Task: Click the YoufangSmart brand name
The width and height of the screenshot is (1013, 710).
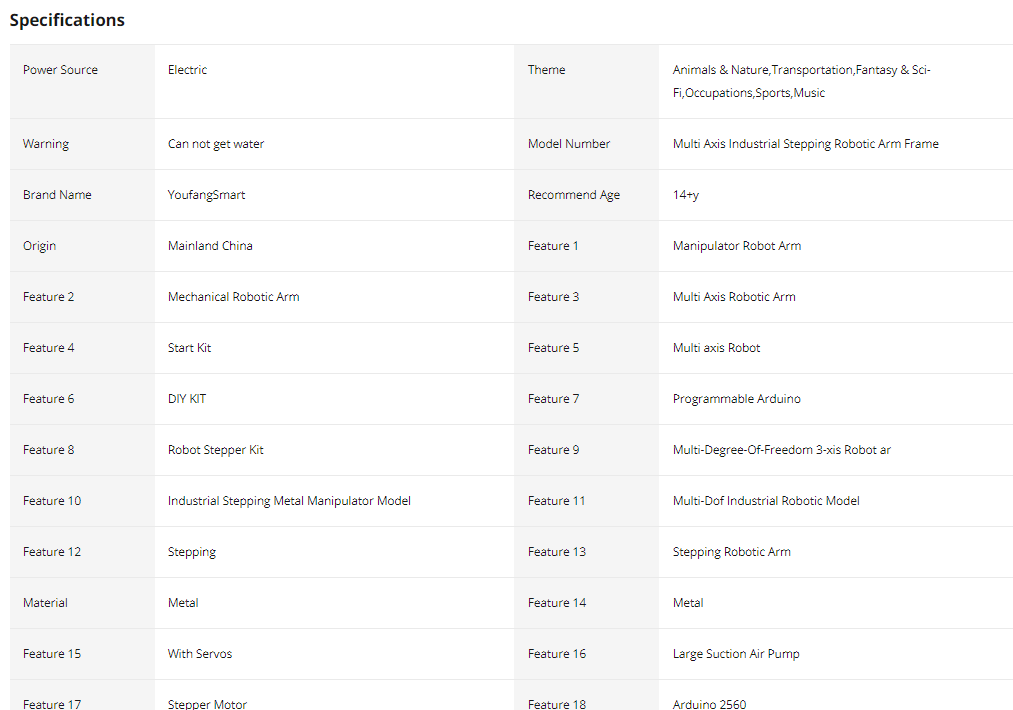Action: 206,195
